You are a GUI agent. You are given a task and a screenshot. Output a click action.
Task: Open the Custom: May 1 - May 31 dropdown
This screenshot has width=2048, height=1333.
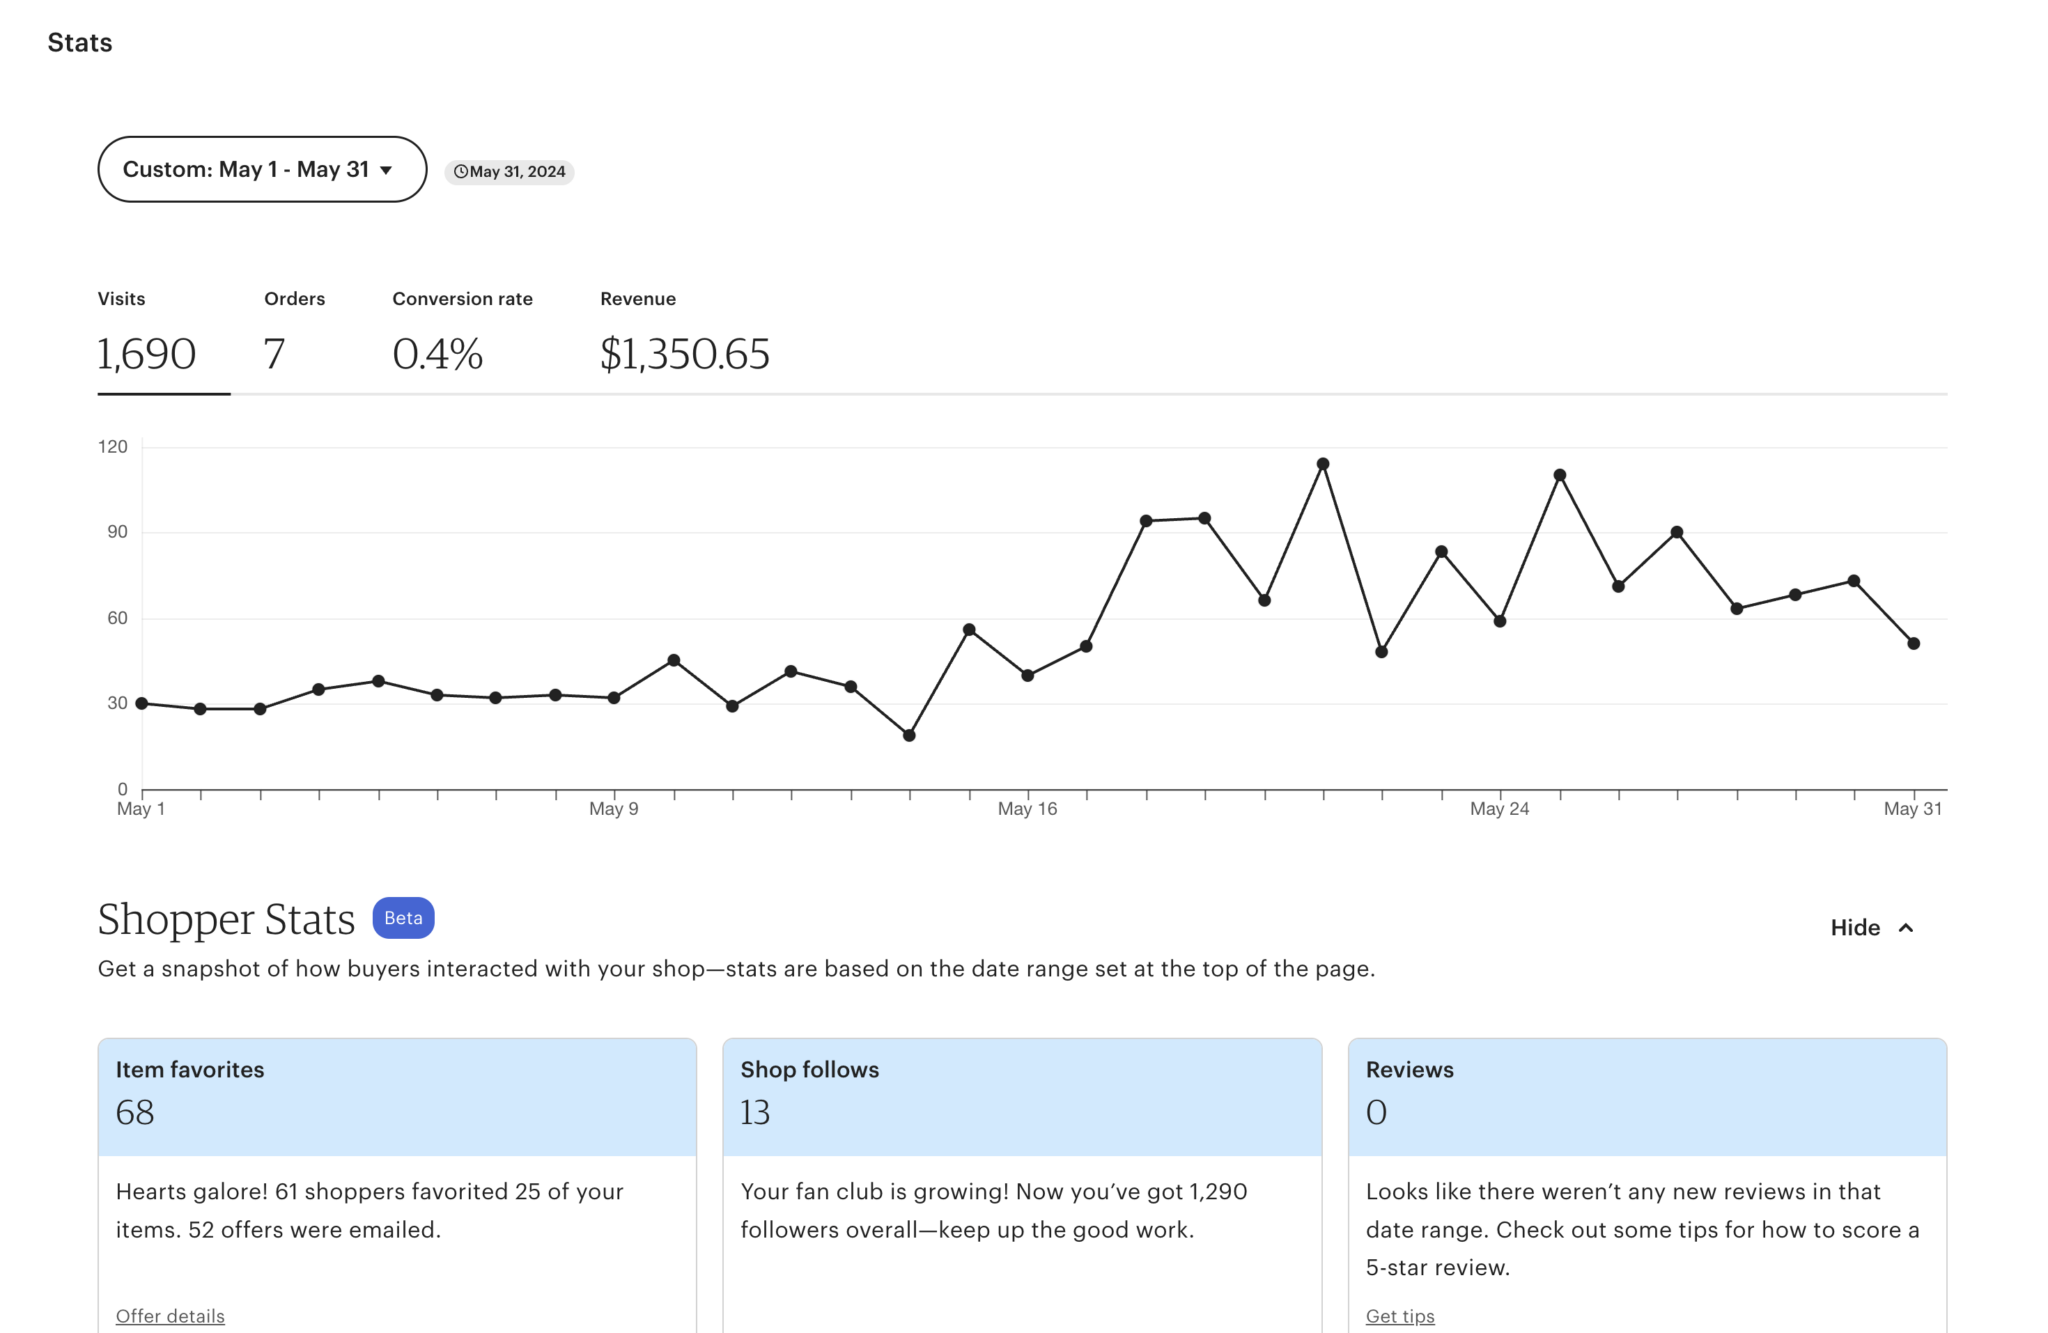(260, 169)
